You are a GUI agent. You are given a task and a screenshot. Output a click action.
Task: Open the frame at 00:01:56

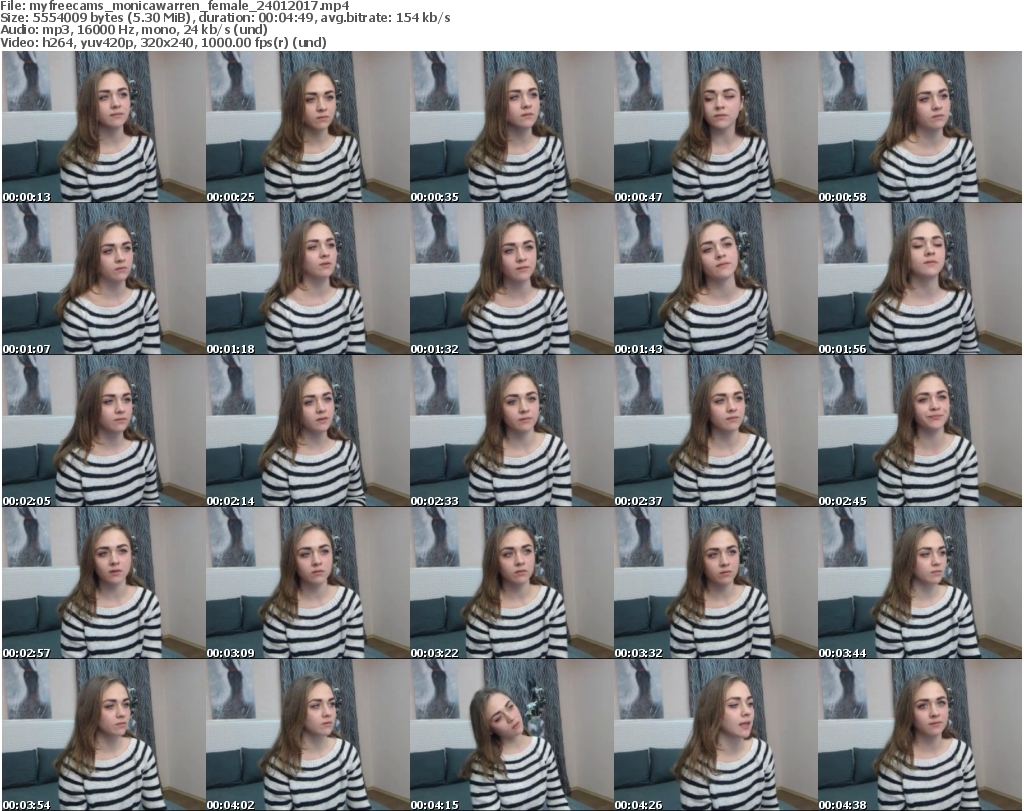click(920, 279)
